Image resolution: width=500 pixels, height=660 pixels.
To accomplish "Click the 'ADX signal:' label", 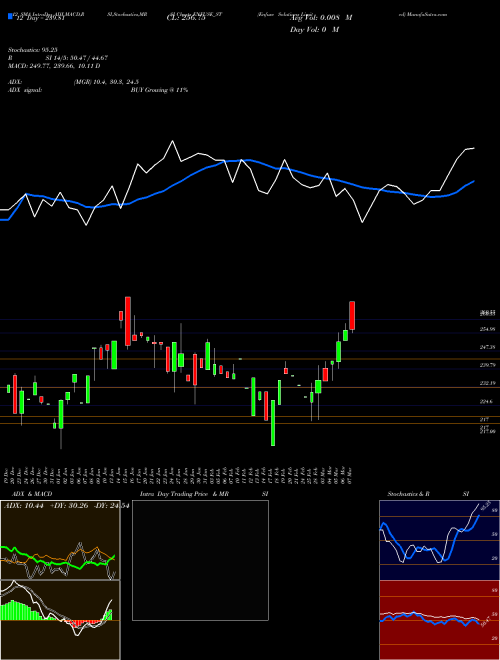I will point(24,90).
